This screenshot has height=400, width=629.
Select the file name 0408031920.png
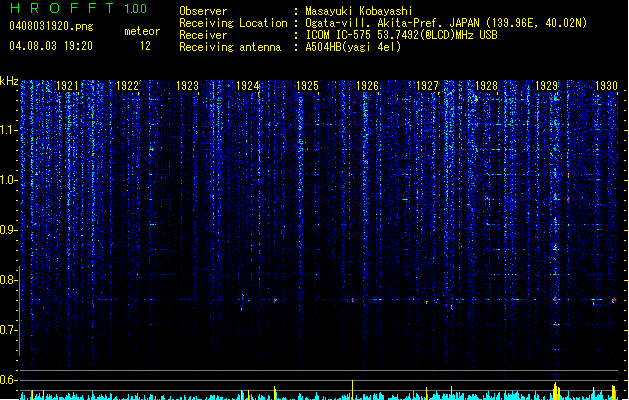[51, 26]
